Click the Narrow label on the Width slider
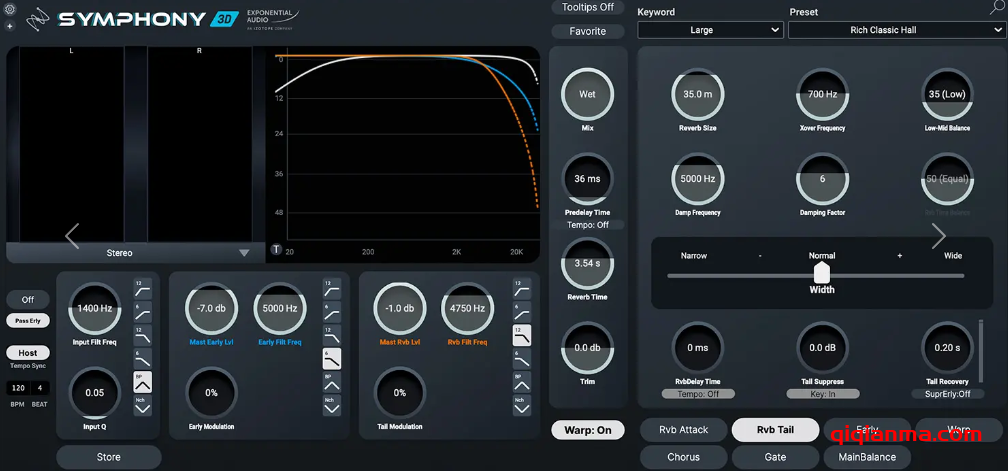The width and height of the screenshot is (1008, 471). click(x=694, y=256)
